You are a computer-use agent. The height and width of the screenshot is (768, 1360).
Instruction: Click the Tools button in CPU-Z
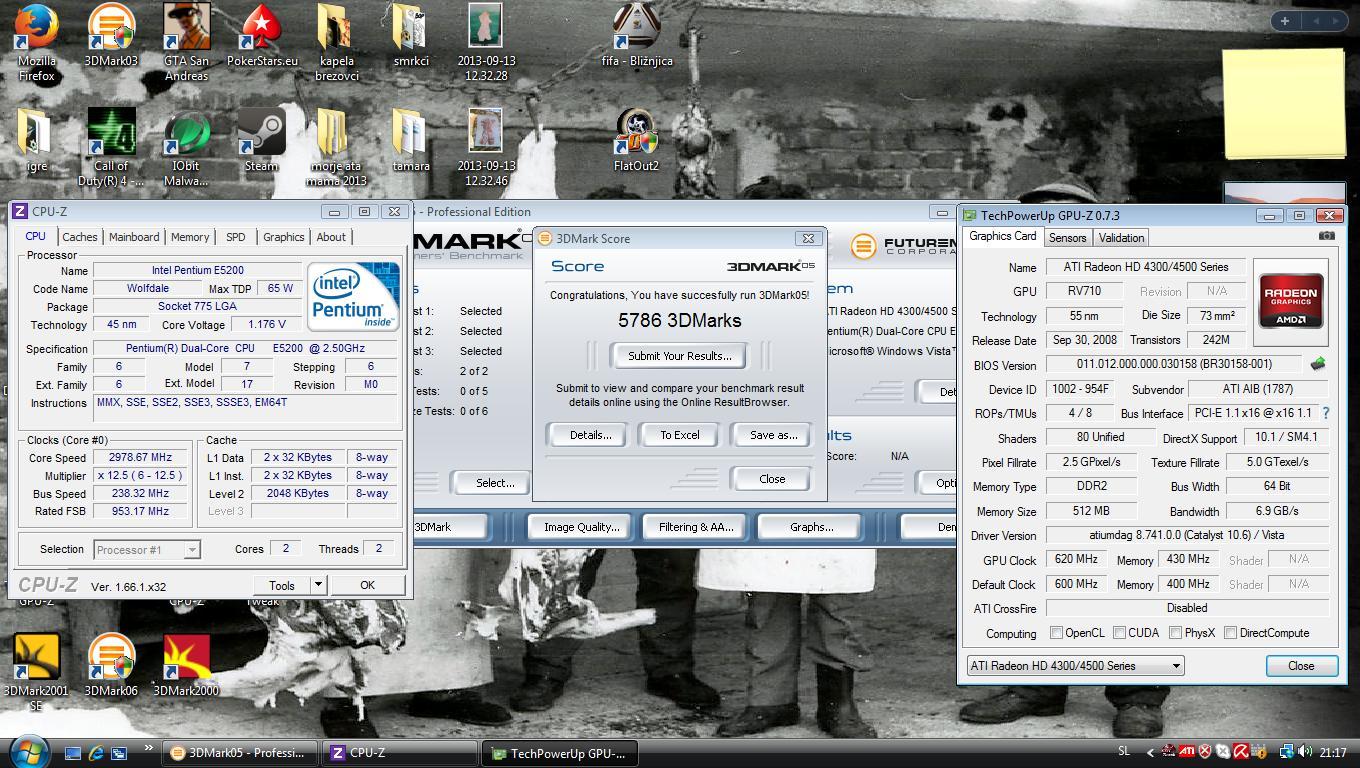(282, 585)
